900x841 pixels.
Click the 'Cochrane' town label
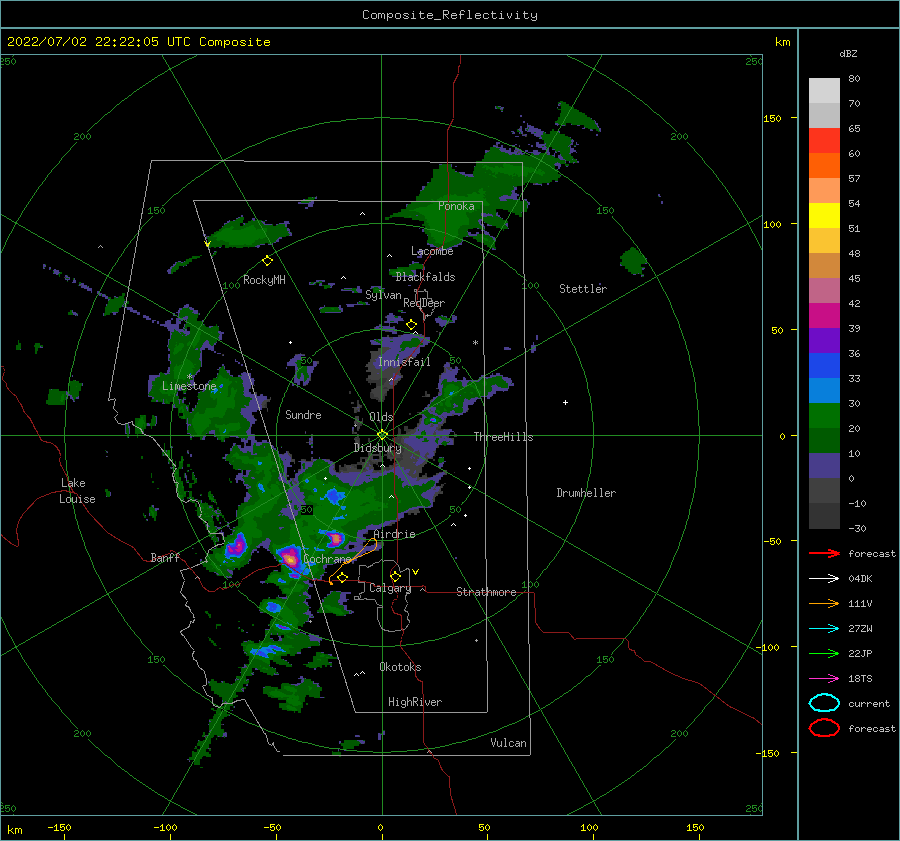pos(327,559)
